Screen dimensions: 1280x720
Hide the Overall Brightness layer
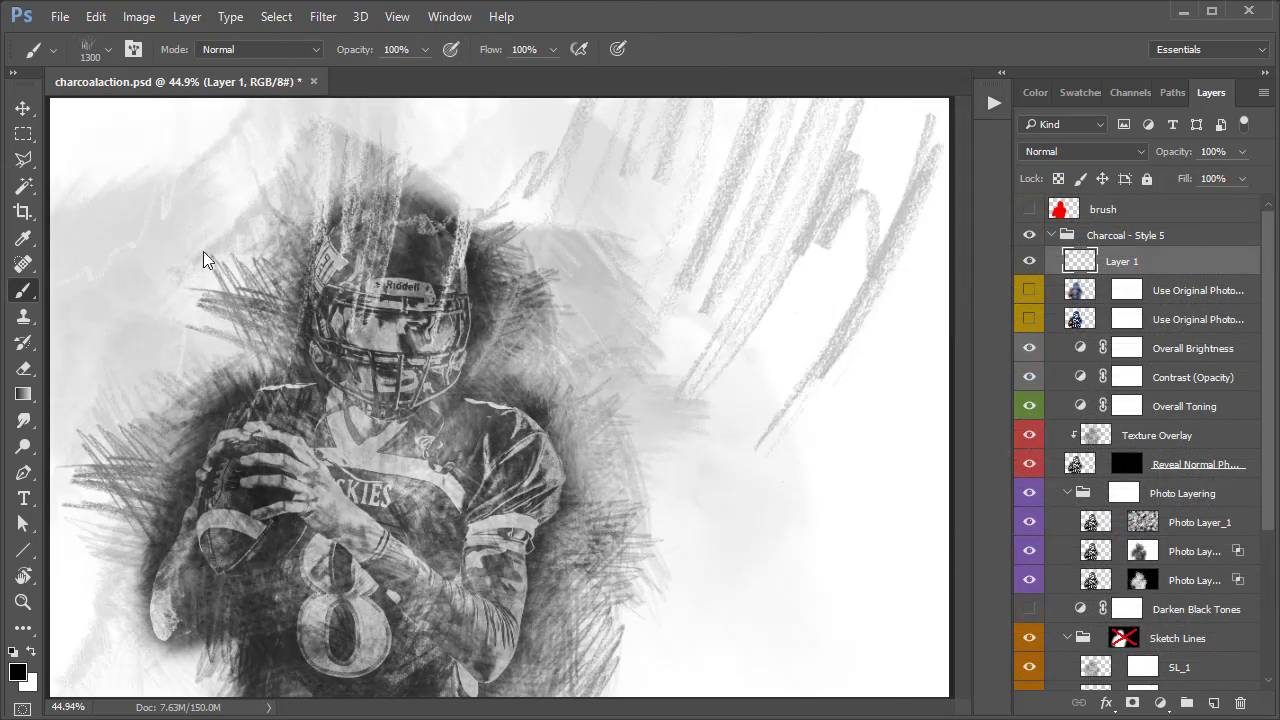pos(1029,348)
